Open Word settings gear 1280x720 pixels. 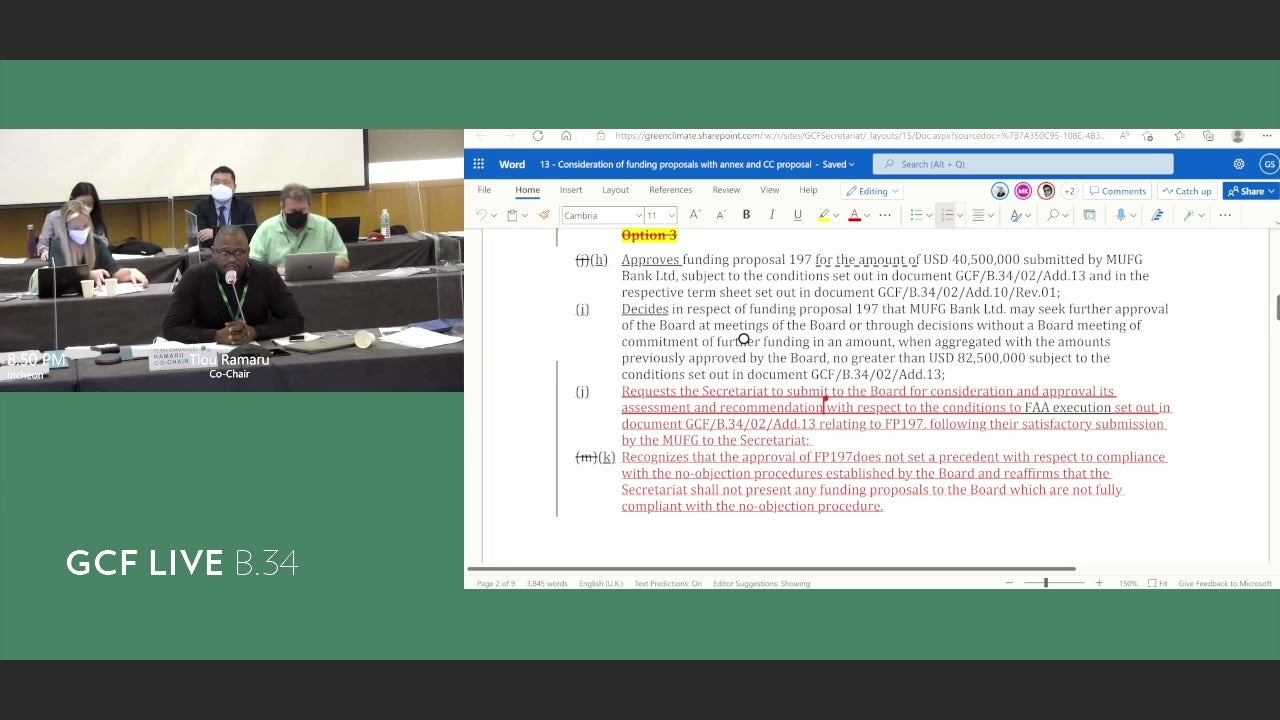pyautogui.click(x=1239, y=164)
